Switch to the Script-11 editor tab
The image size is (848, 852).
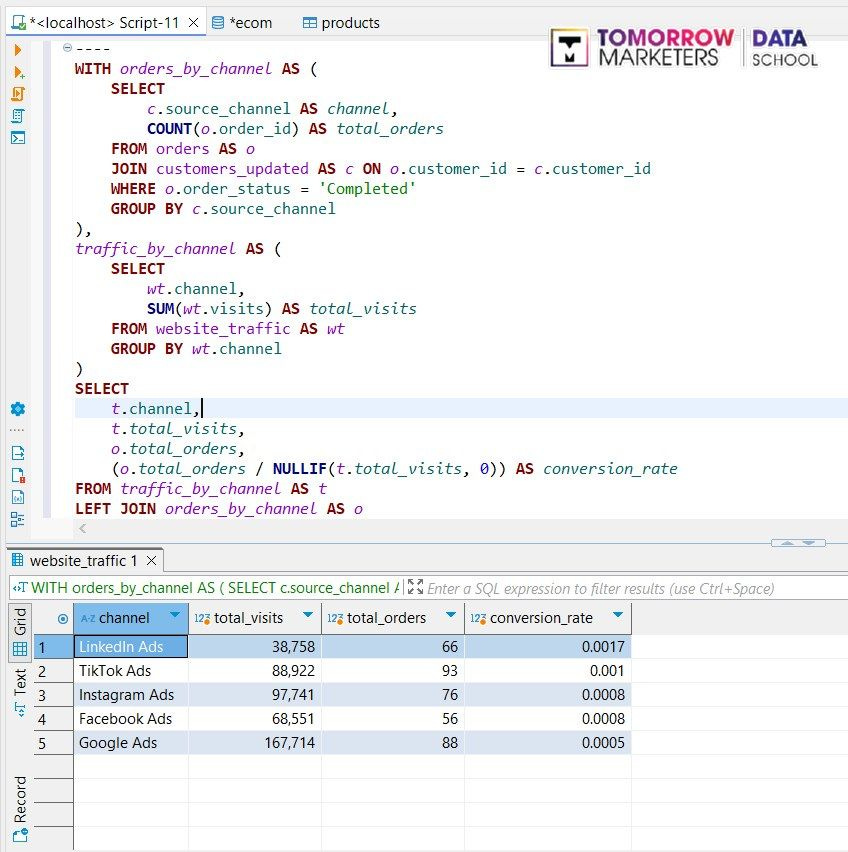pyautogui.click(x=104, y=23)
